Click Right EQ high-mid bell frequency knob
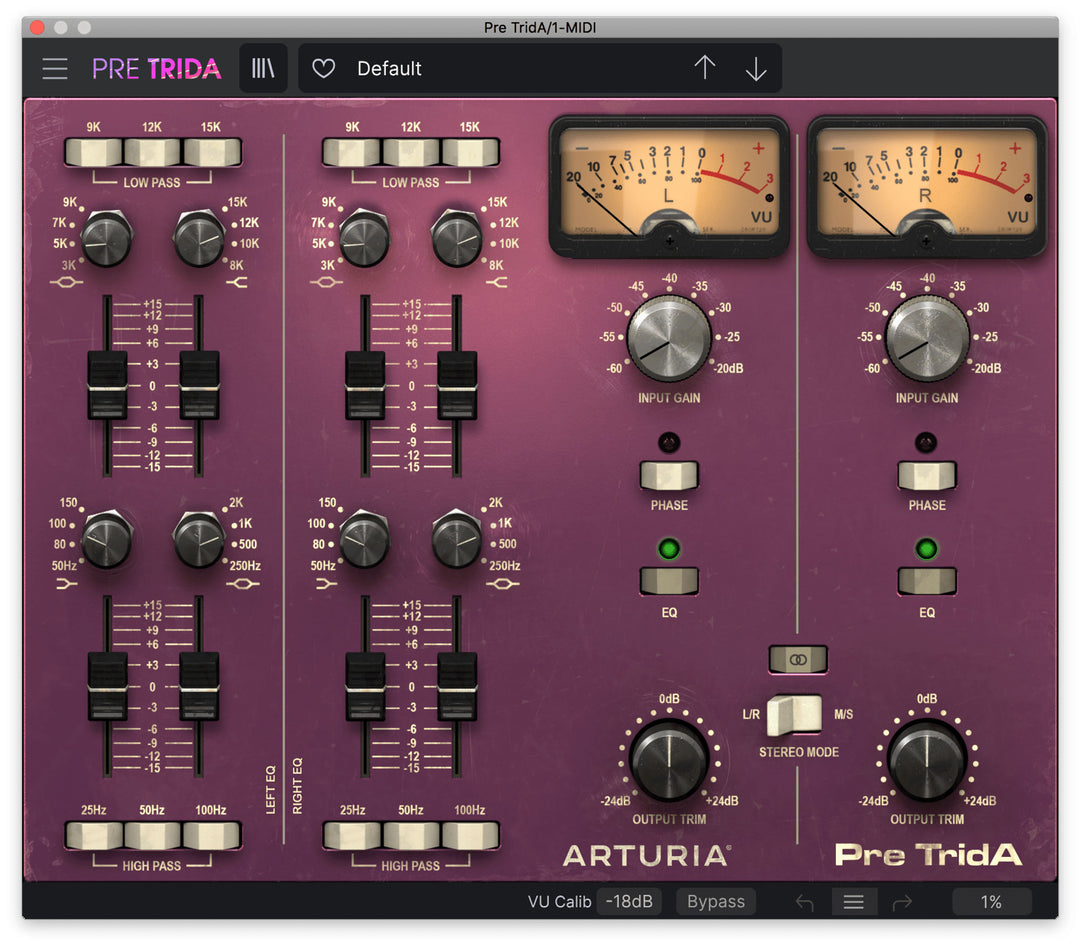1080x946 pixels. tap(364, 238)
